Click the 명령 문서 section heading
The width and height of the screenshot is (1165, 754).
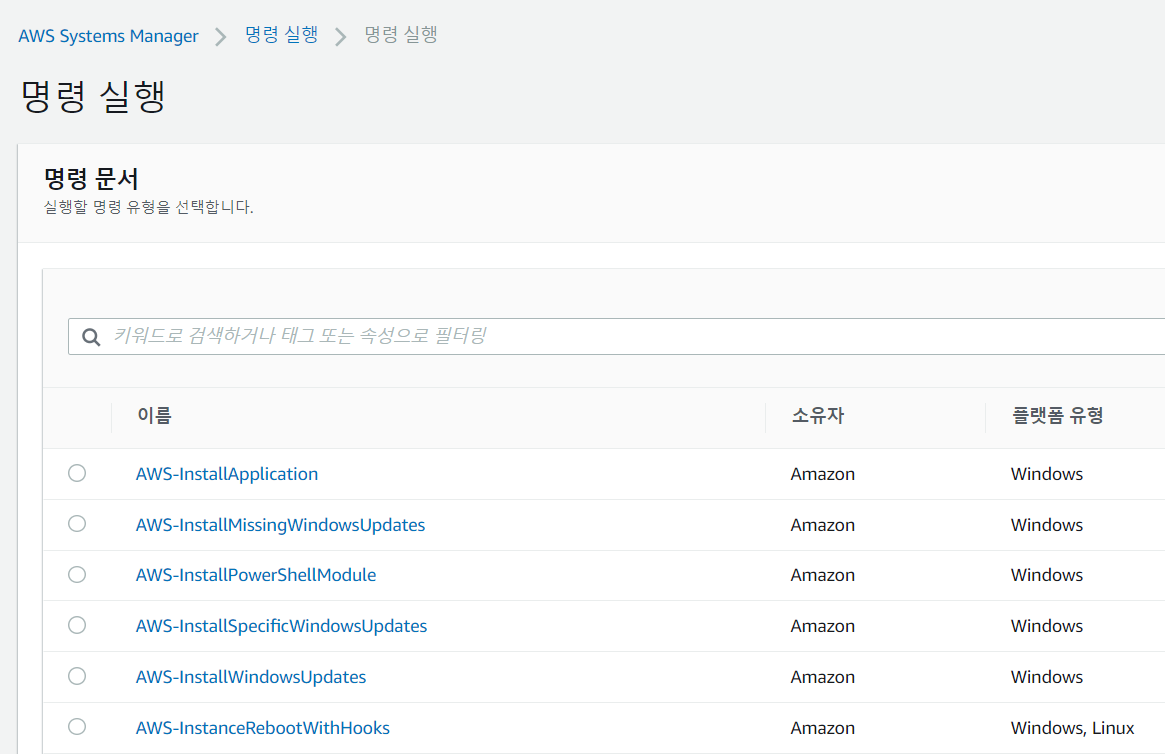click(91, 178)
